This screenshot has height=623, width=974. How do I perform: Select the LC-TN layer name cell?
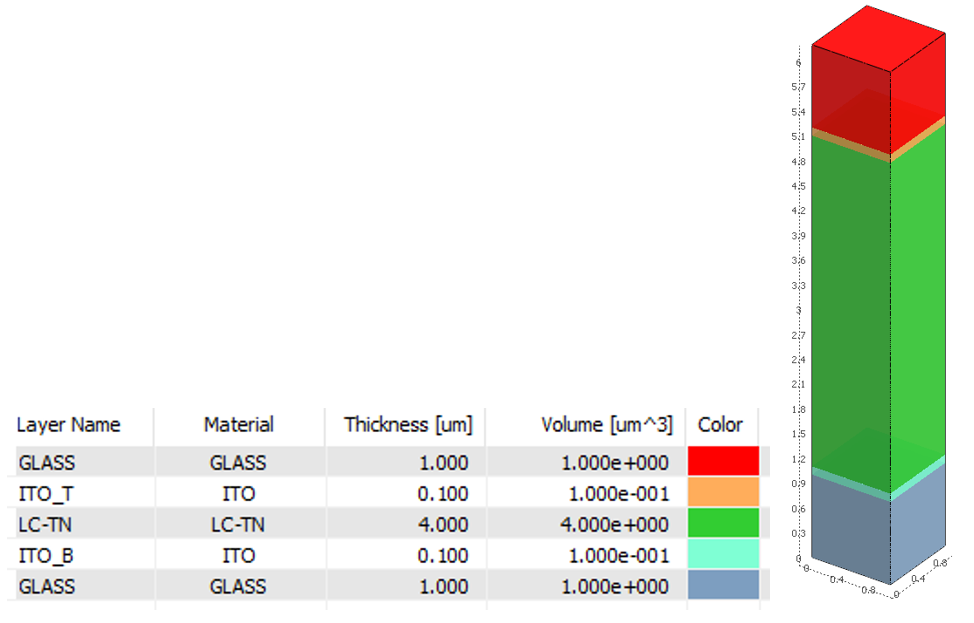(x=43, y=525)
